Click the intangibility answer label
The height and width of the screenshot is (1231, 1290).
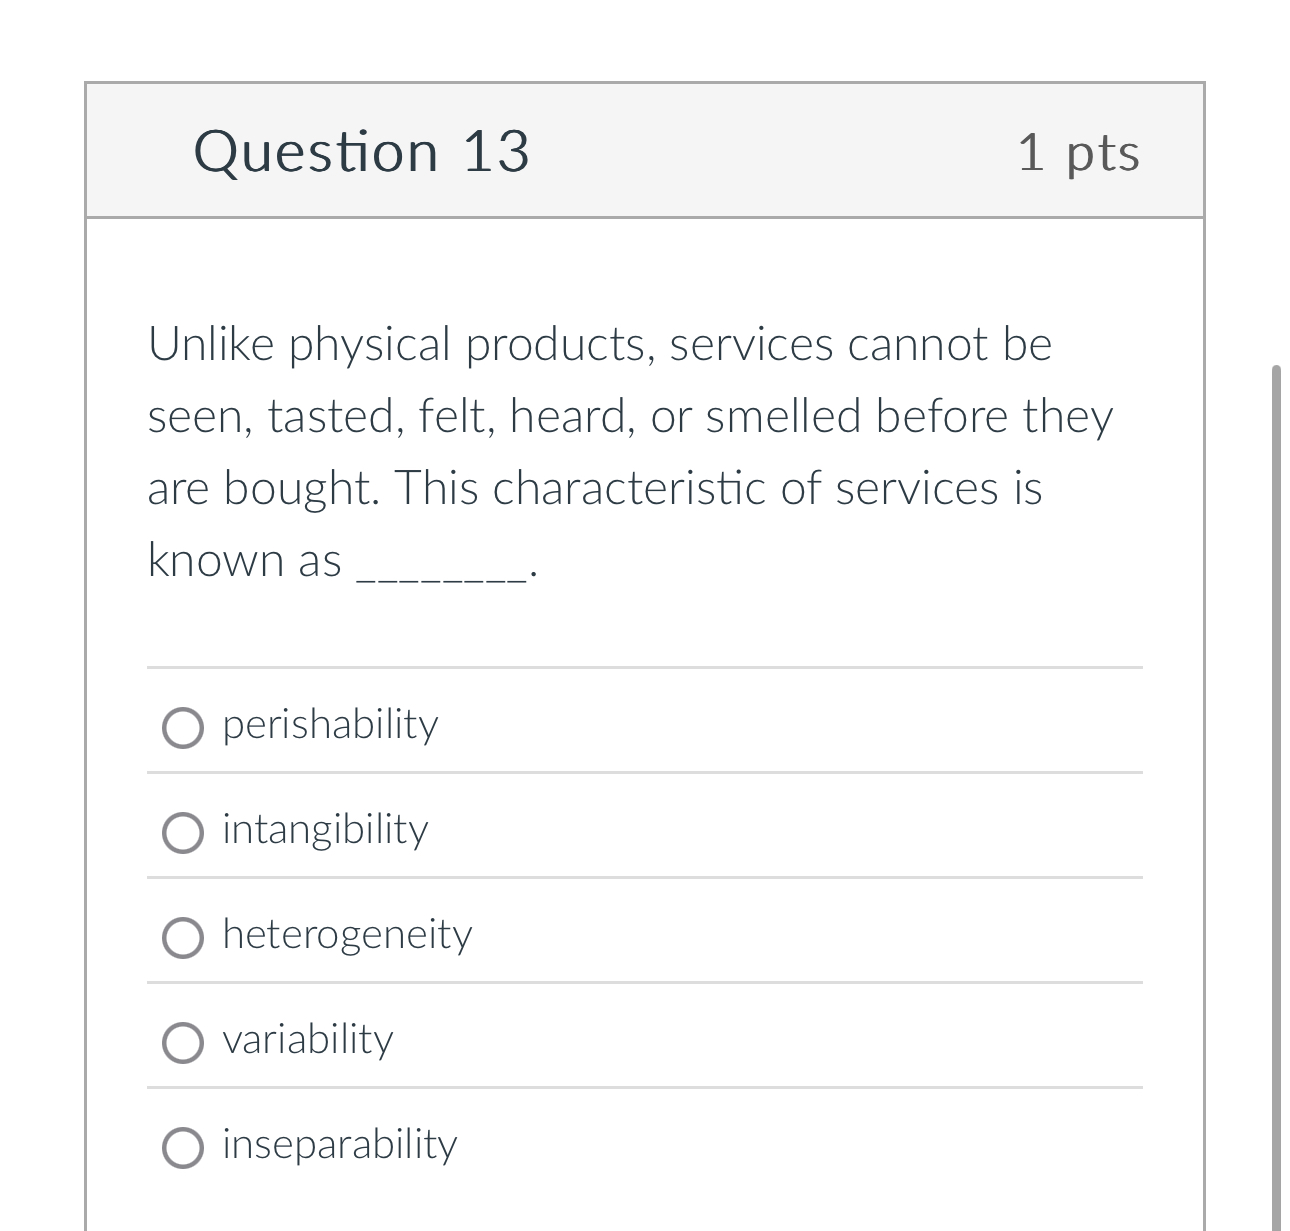coord(324,829)
